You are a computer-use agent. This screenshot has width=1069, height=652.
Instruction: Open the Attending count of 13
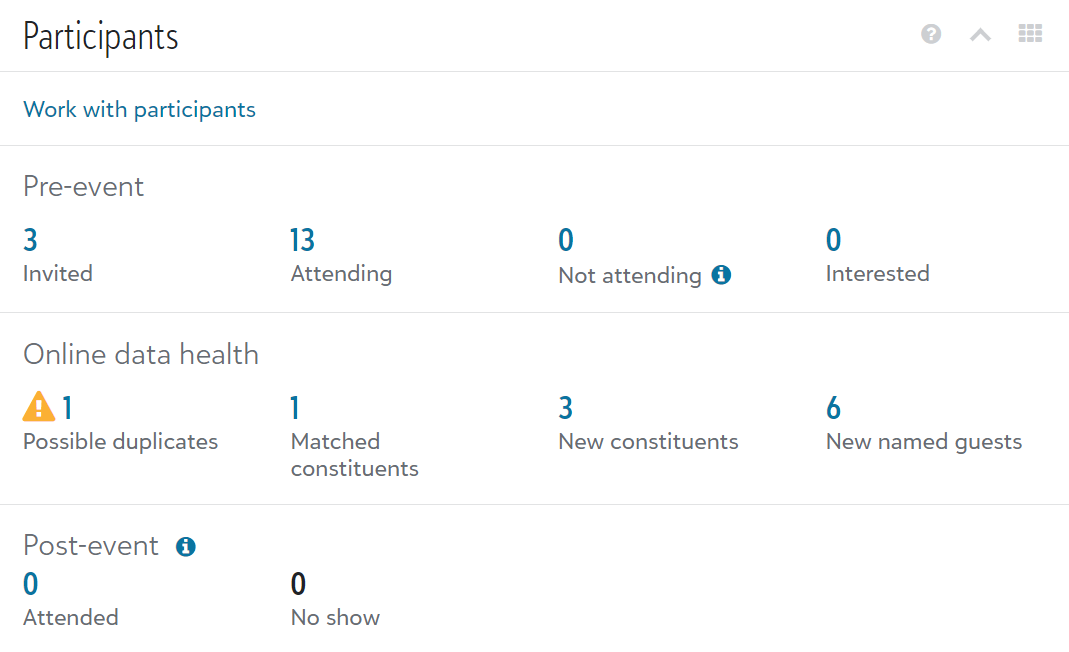click(302, 240)
